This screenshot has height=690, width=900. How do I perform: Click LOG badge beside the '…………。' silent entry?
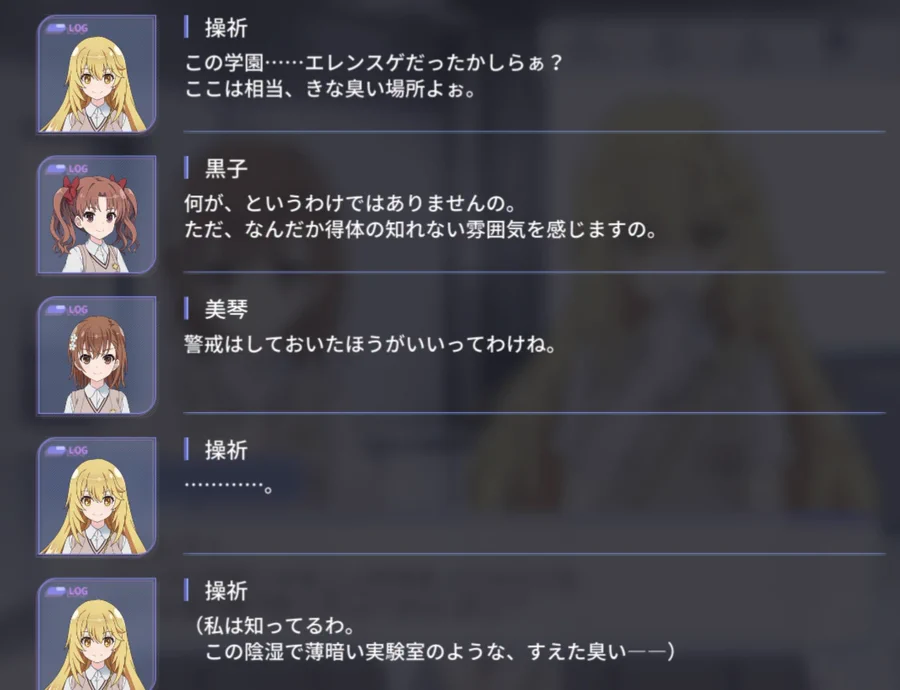click(x=67, y=451)
